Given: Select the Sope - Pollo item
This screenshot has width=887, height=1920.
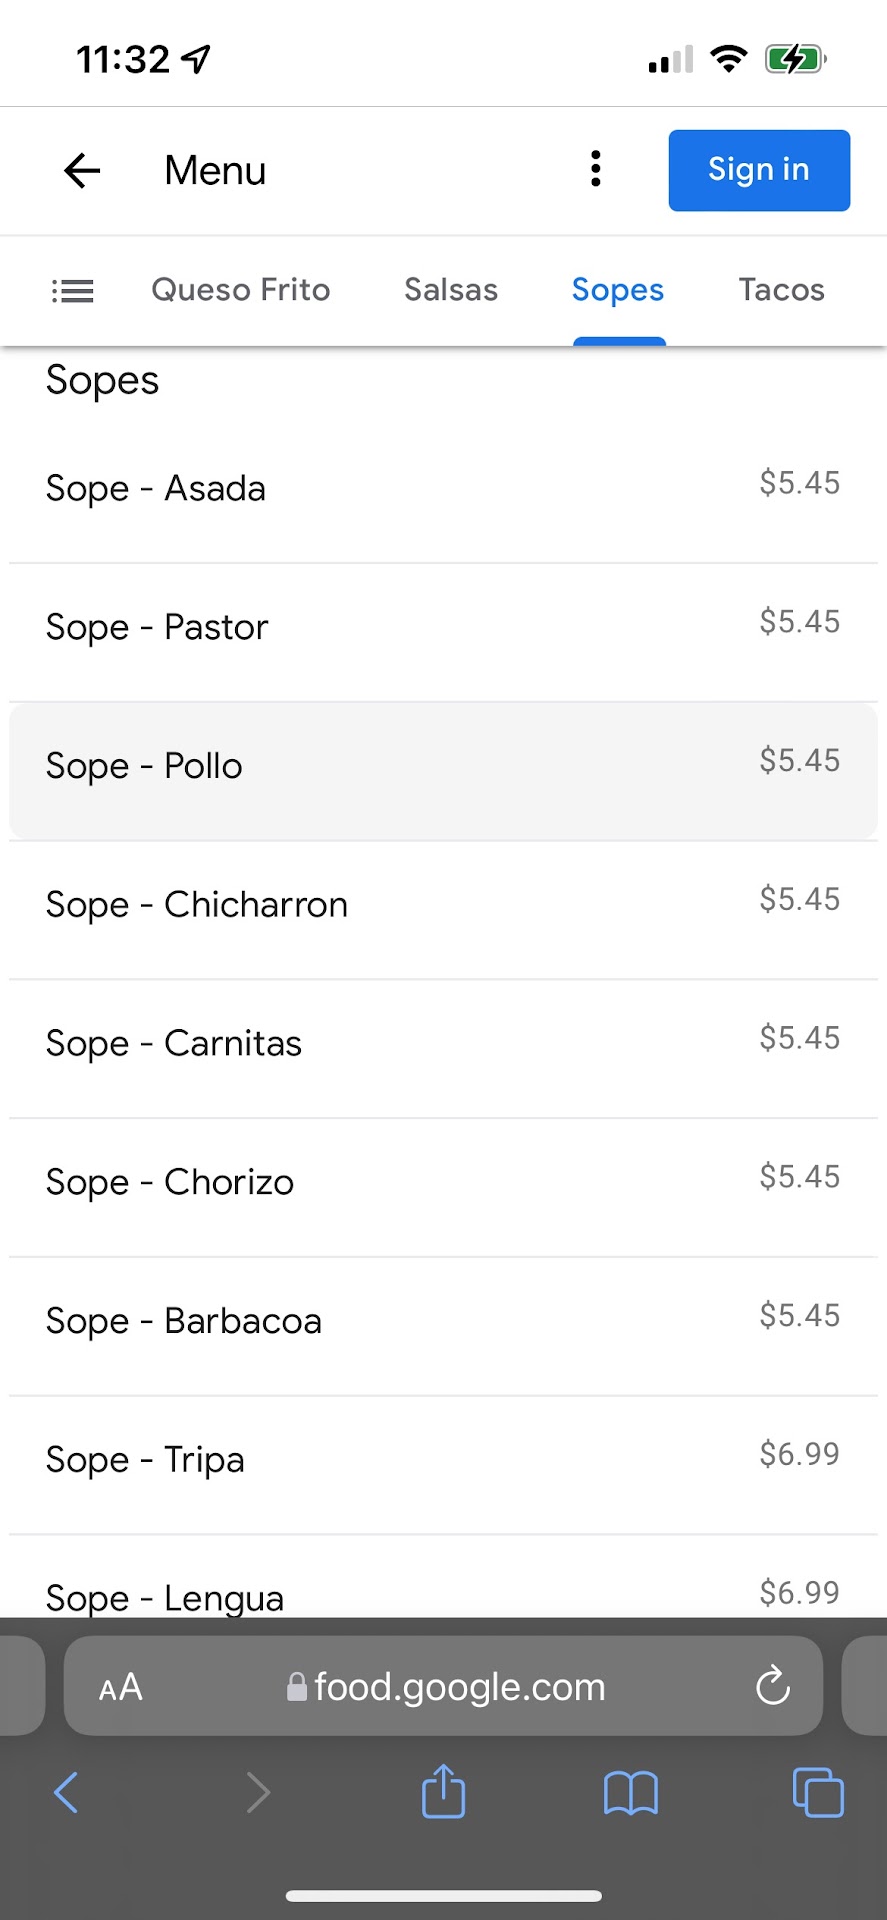Looking at the screenshot, I should point(443,767).
